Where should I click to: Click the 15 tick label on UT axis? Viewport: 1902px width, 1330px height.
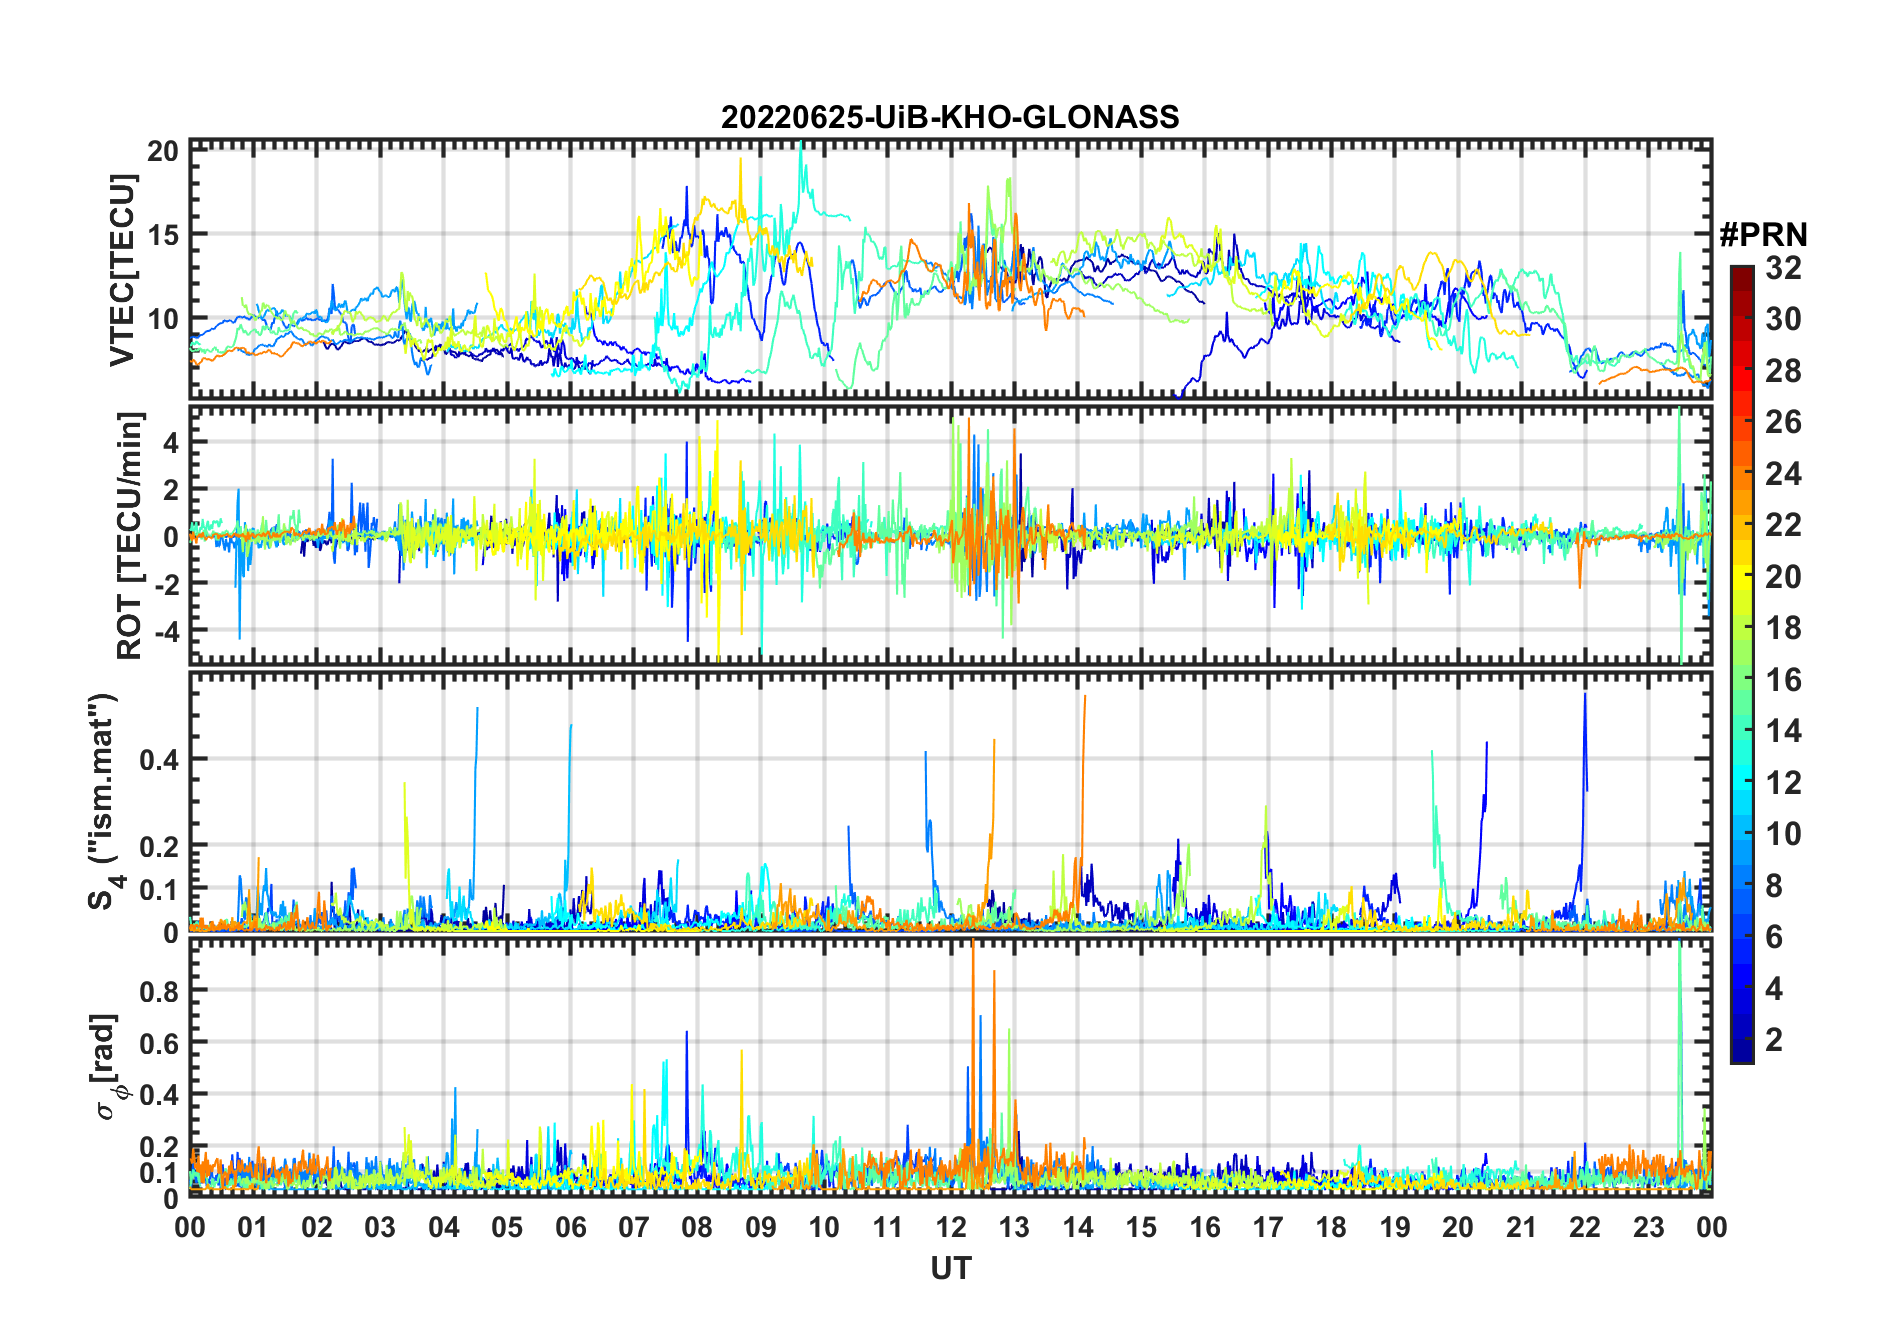click(x=1141, y=1227)
